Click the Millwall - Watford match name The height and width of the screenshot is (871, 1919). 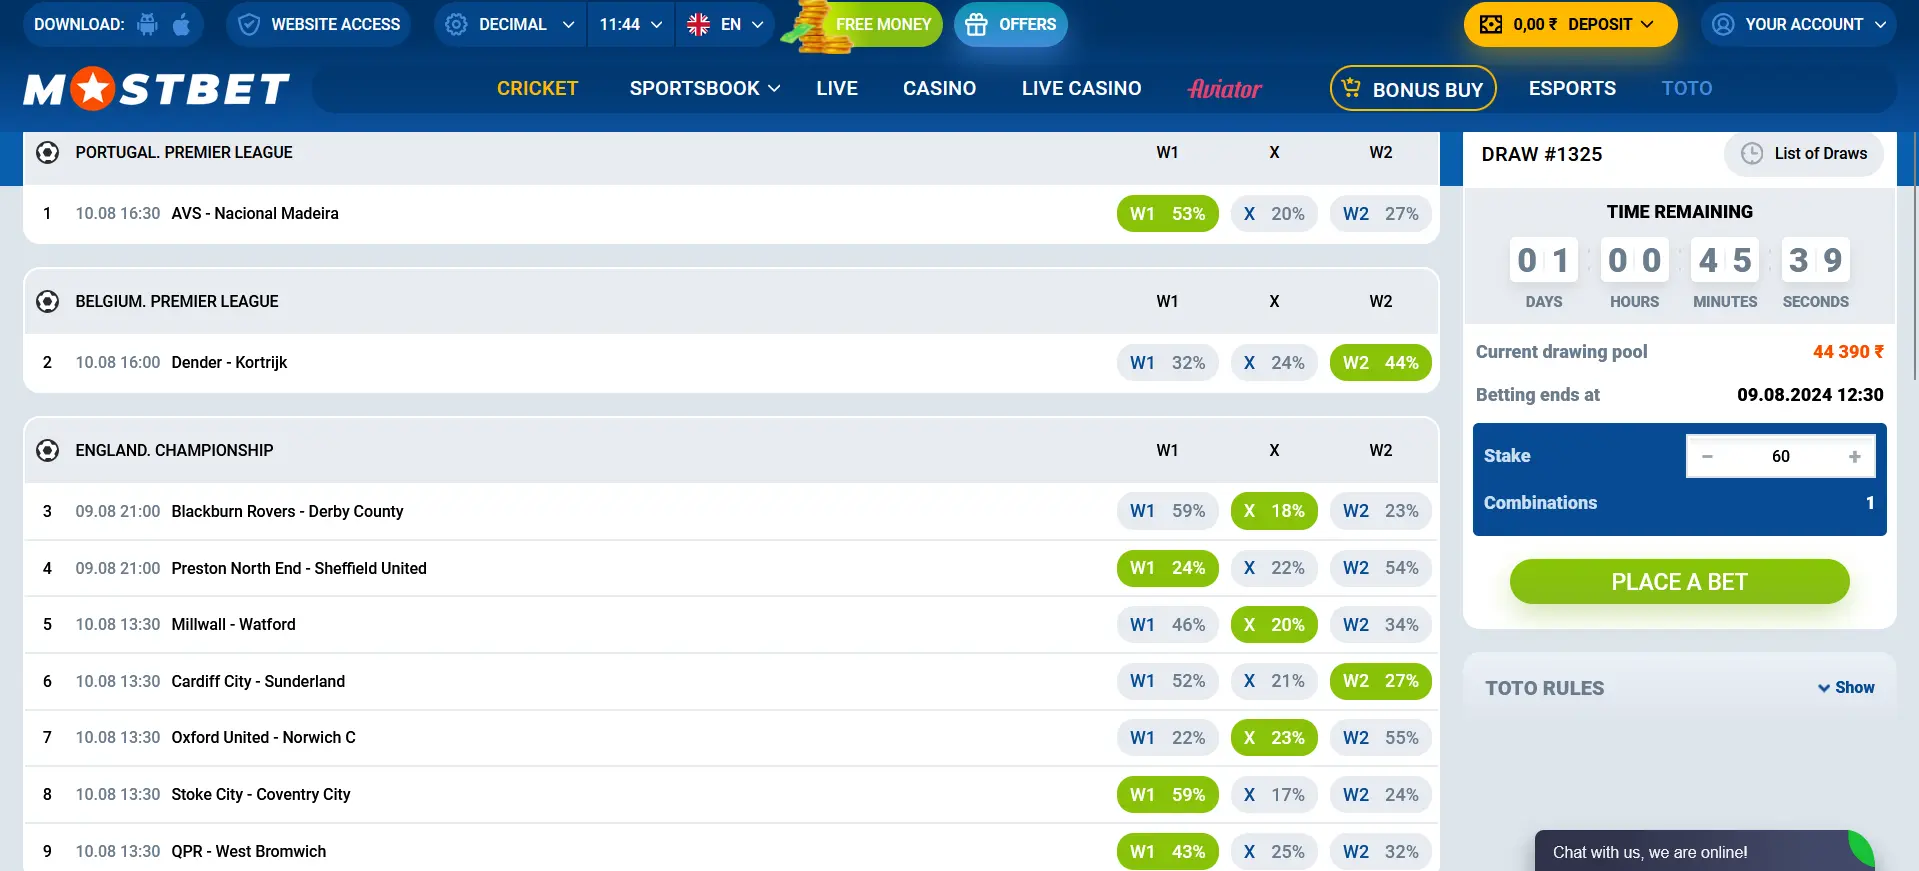click(x=234, y=625)
